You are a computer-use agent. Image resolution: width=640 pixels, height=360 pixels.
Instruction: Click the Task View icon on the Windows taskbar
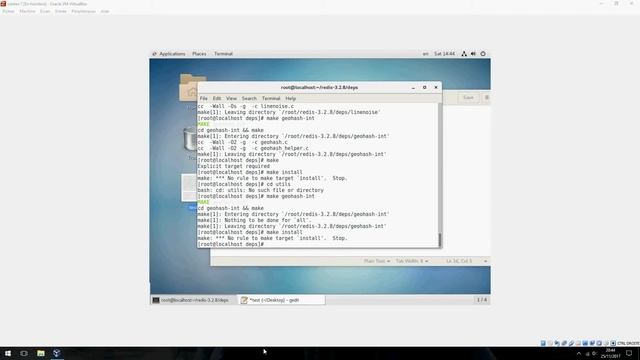pos(24,353)
